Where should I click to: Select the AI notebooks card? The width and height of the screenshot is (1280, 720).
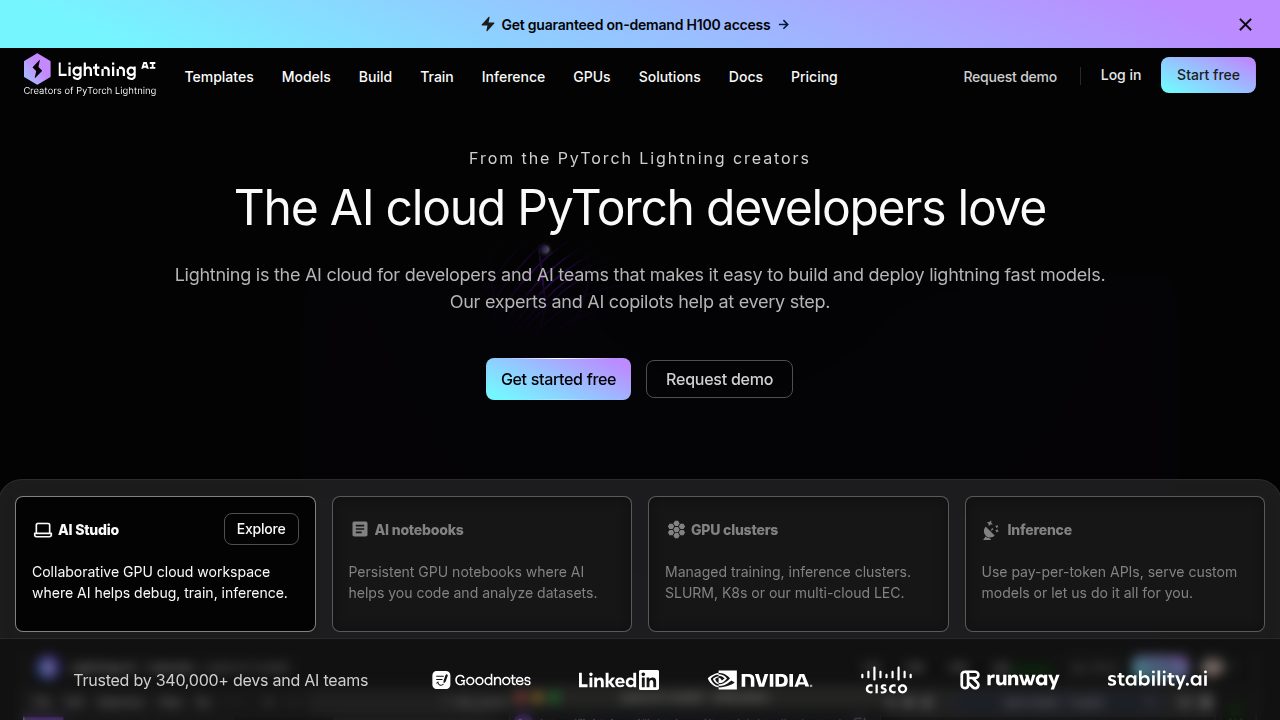pos(482,564)
